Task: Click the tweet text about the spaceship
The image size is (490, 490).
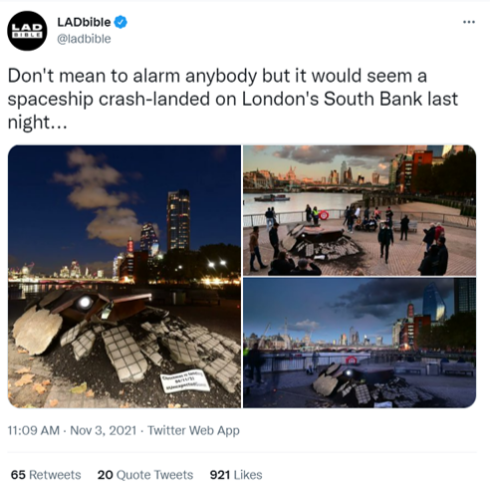Action: point(233,99)
